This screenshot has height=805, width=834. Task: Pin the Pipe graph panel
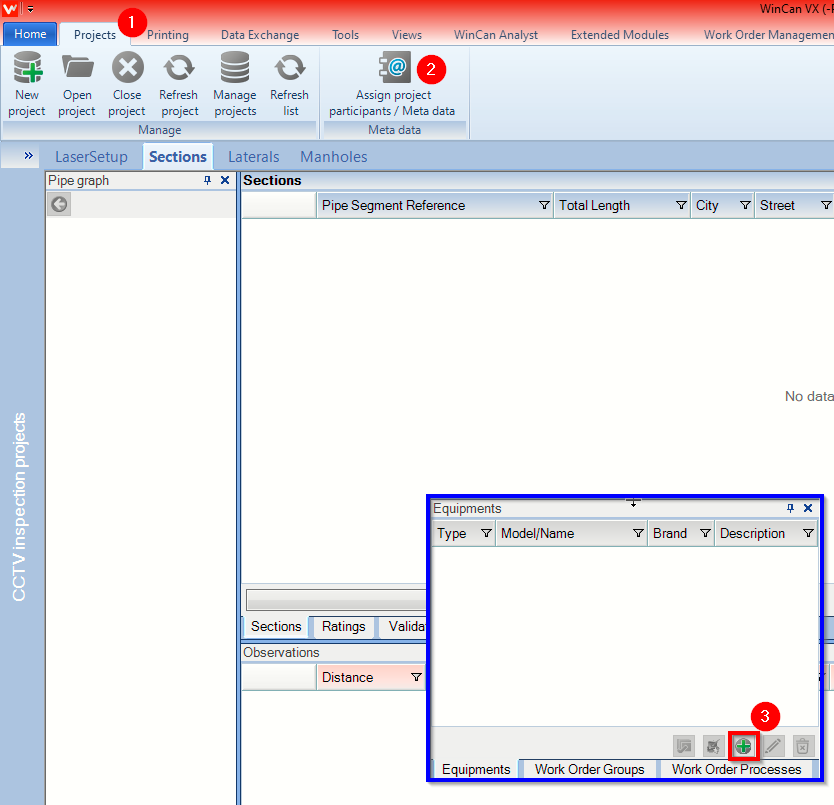click(207, 180)
